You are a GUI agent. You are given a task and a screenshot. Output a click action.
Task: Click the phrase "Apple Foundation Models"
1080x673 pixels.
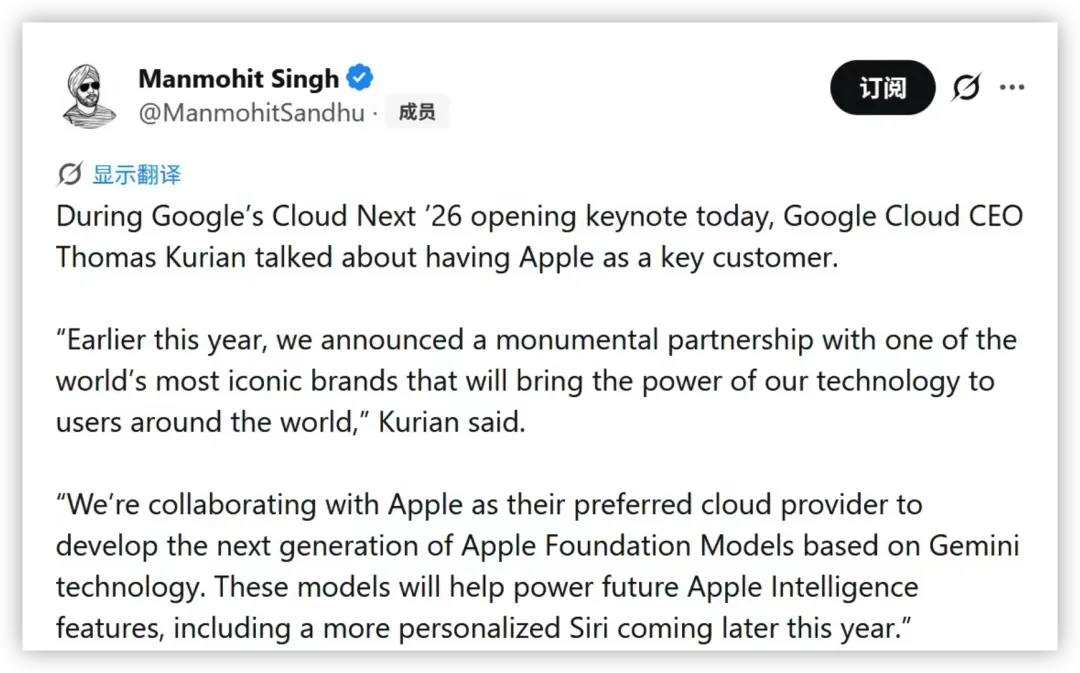pyautogui.click(x=627, y=546)
